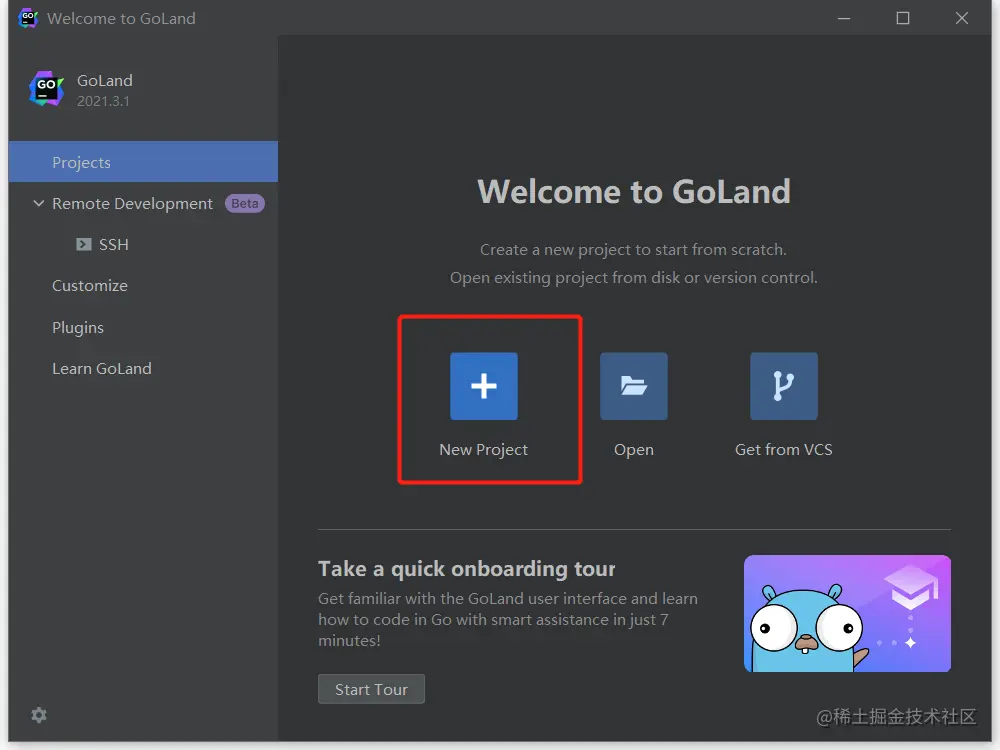Click the Open folder icon
Screen dimensions: 1000x750
pos(633,386)
